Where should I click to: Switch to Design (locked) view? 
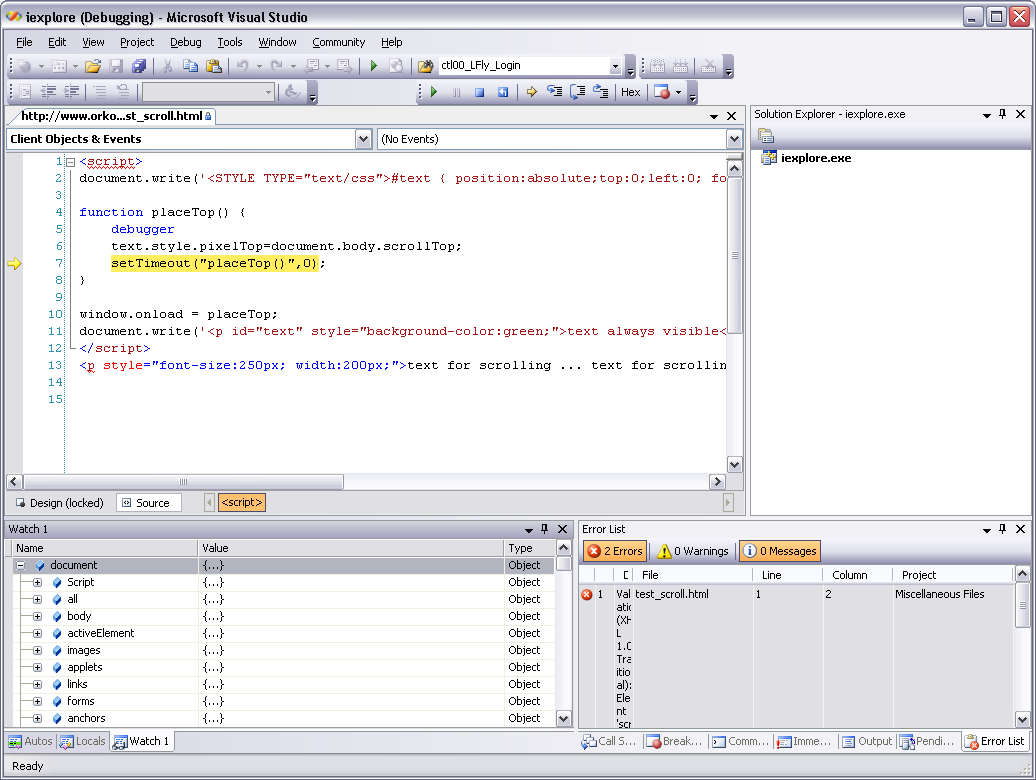click(x=60, y=503)
